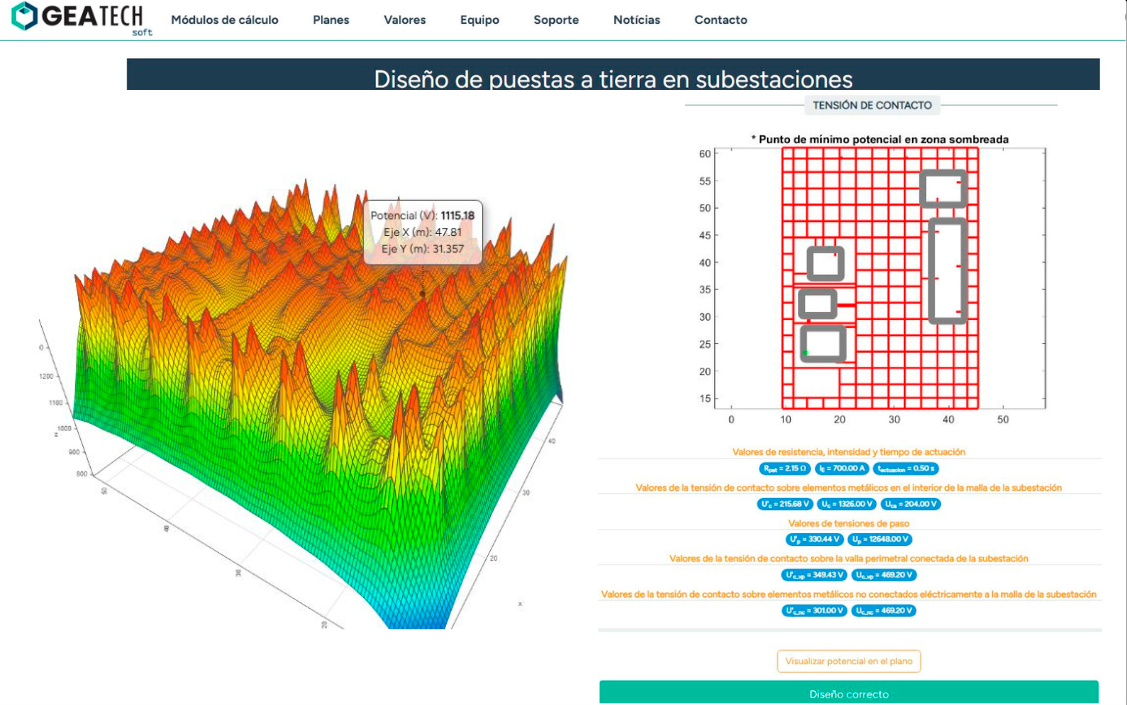Select the t actuación = 0.50 s badge
1127x705 pixels.
pyautogui.click(x=905, y=468)
